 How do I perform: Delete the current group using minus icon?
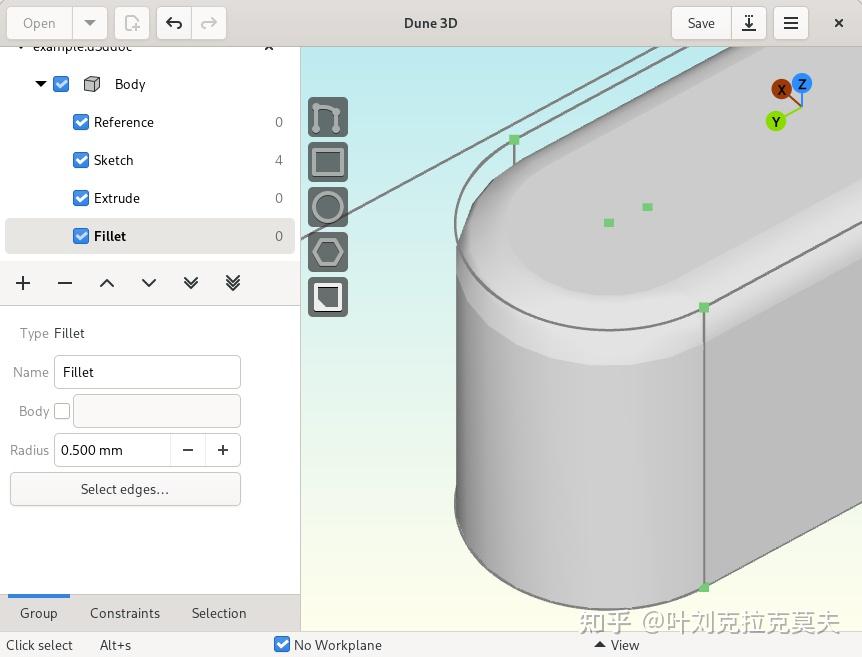coord(64,283)
